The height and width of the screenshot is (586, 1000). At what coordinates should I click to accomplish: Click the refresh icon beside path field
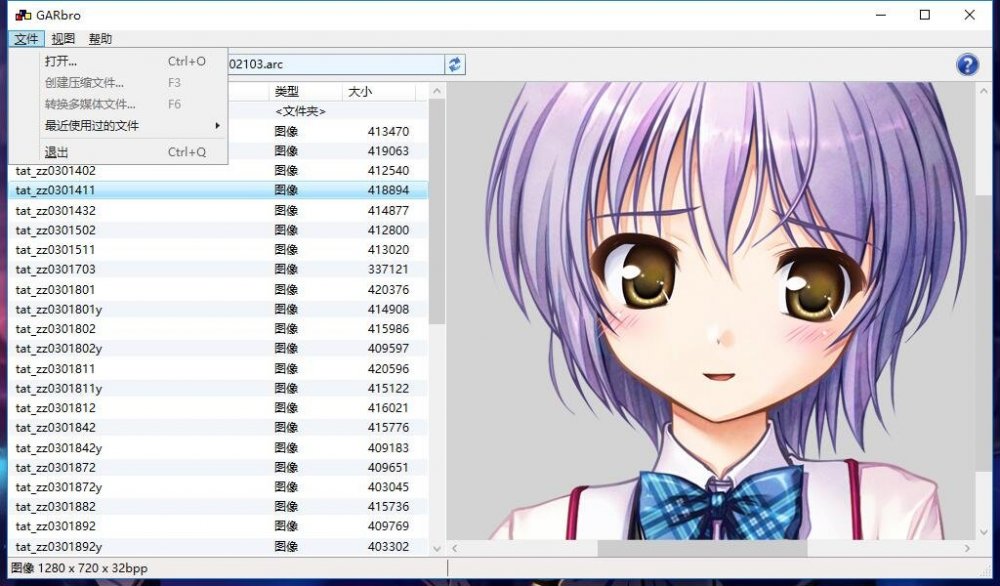[455, 64]
